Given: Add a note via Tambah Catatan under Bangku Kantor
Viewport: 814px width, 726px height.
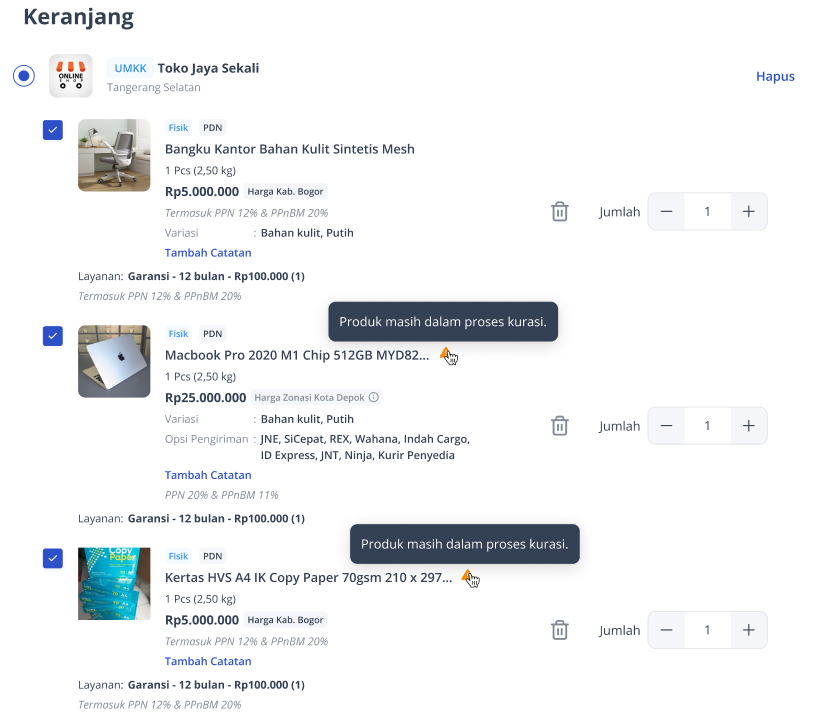Looking at the screenshot, I should tap(208, 253).
